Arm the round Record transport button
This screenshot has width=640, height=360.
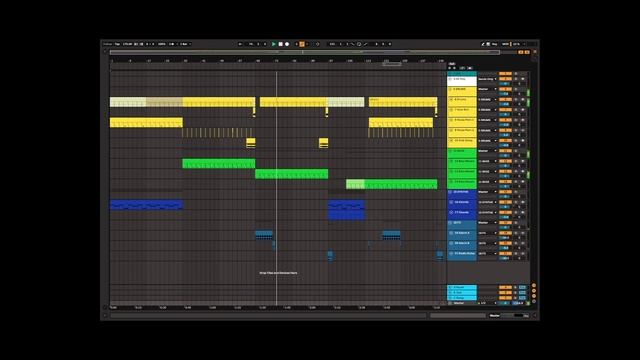[287, 44]
